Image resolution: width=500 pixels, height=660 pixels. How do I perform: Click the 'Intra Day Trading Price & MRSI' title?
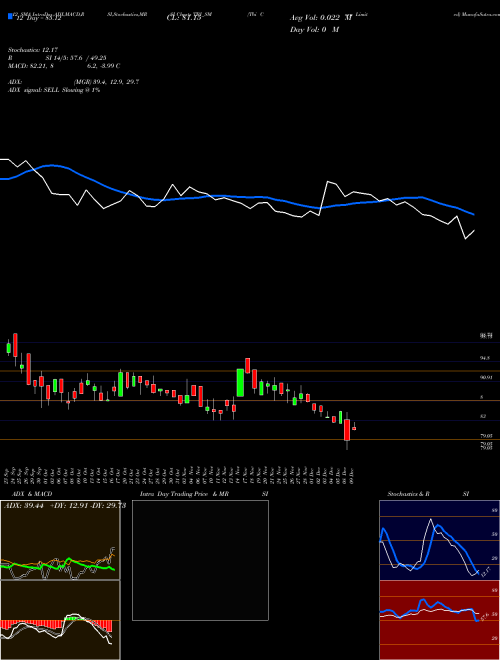tap(204, 494)
